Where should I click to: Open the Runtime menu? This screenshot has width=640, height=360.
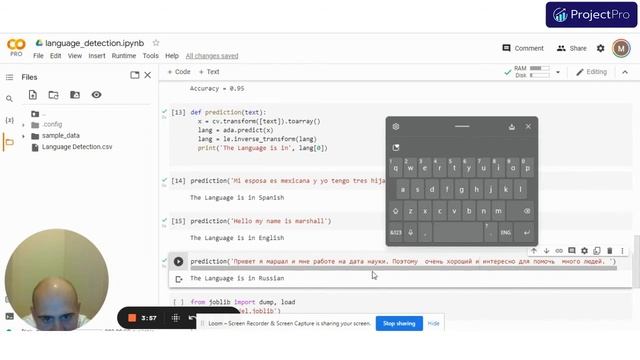click(124, 56)
